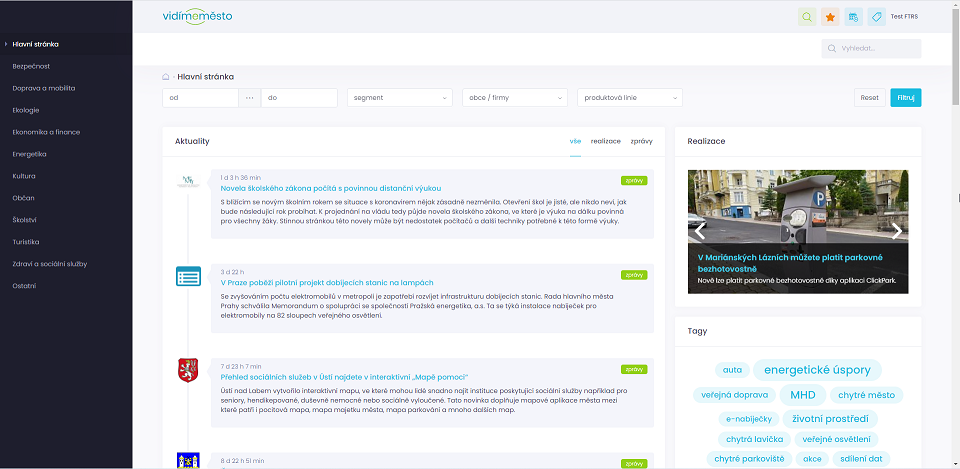Expand the segment dropdown

(400, 98)
